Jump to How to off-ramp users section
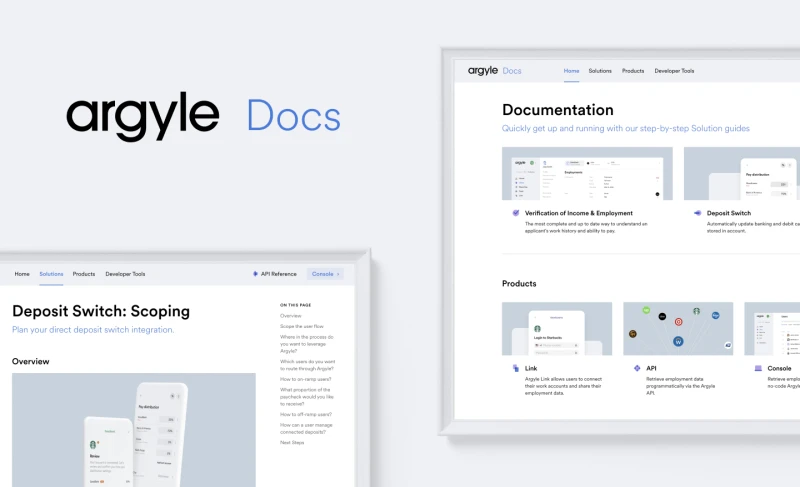800x487 pixels. (306, 414)
